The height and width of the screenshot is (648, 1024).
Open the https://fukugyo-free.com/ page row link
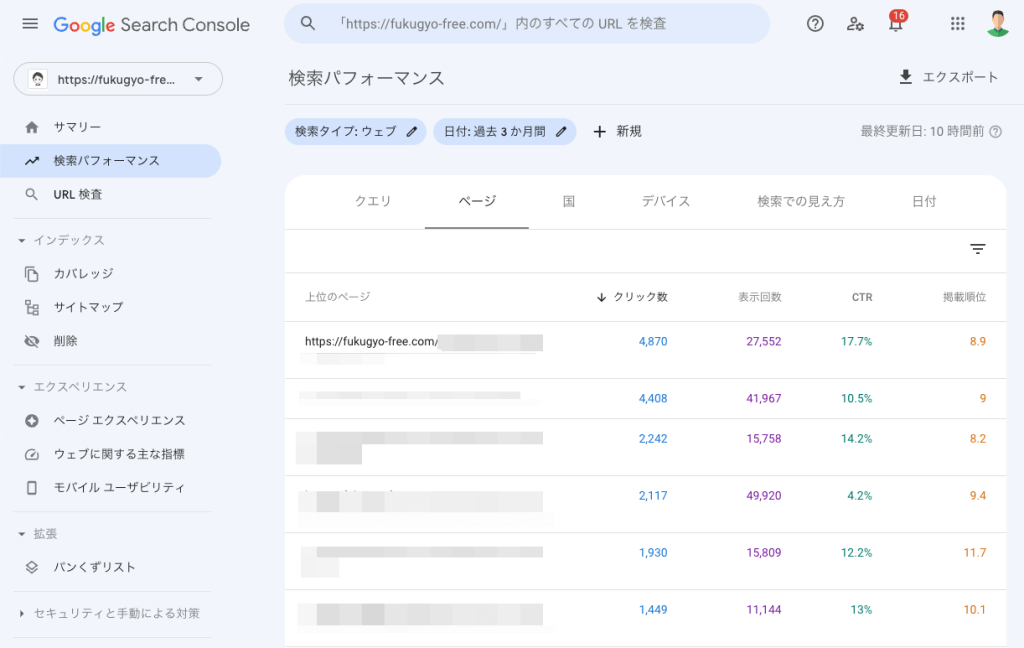371,342
